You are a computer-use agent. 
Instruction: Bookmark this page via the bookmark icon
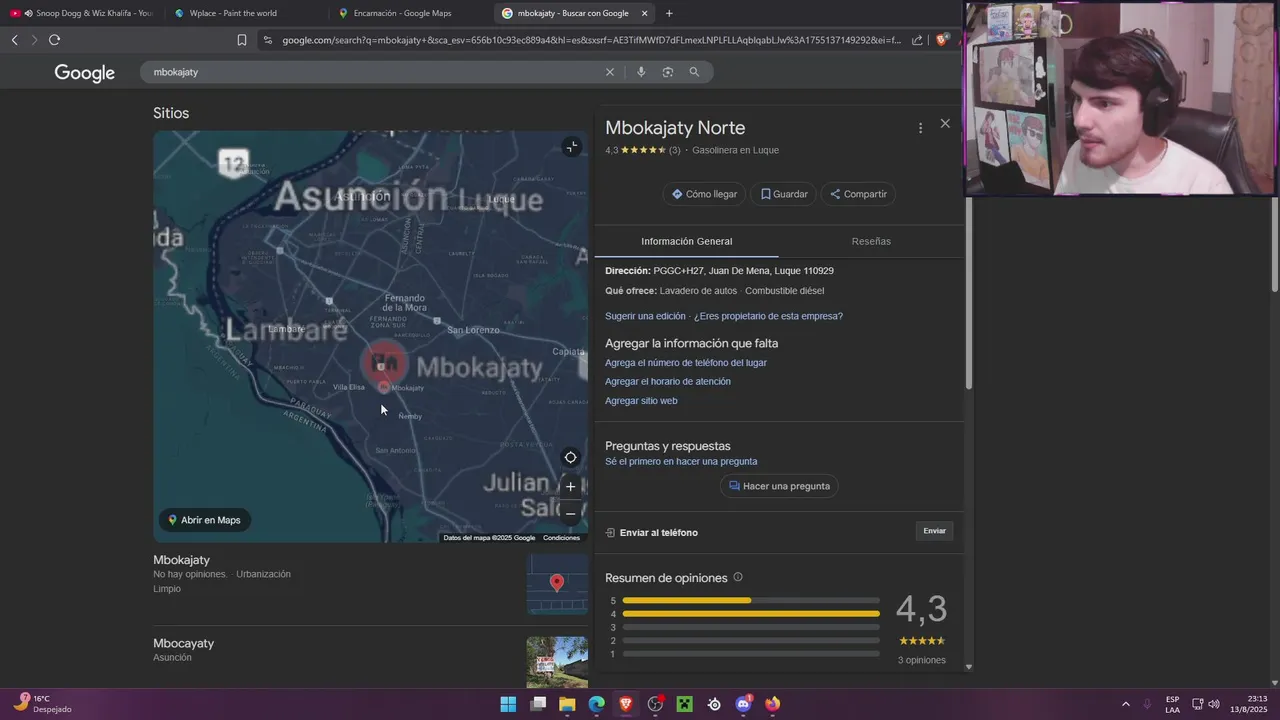[242, 40]
